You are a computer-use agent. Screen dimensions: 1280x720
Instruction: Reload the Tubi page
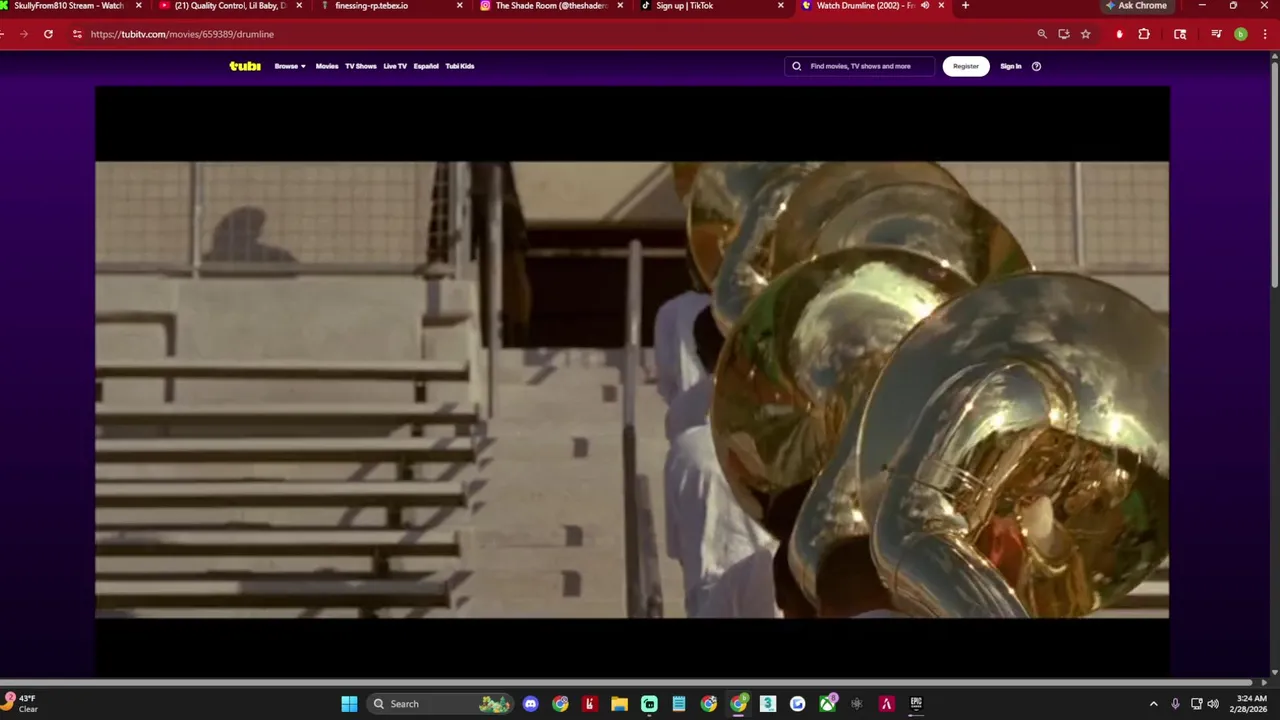tap(48, 34)
